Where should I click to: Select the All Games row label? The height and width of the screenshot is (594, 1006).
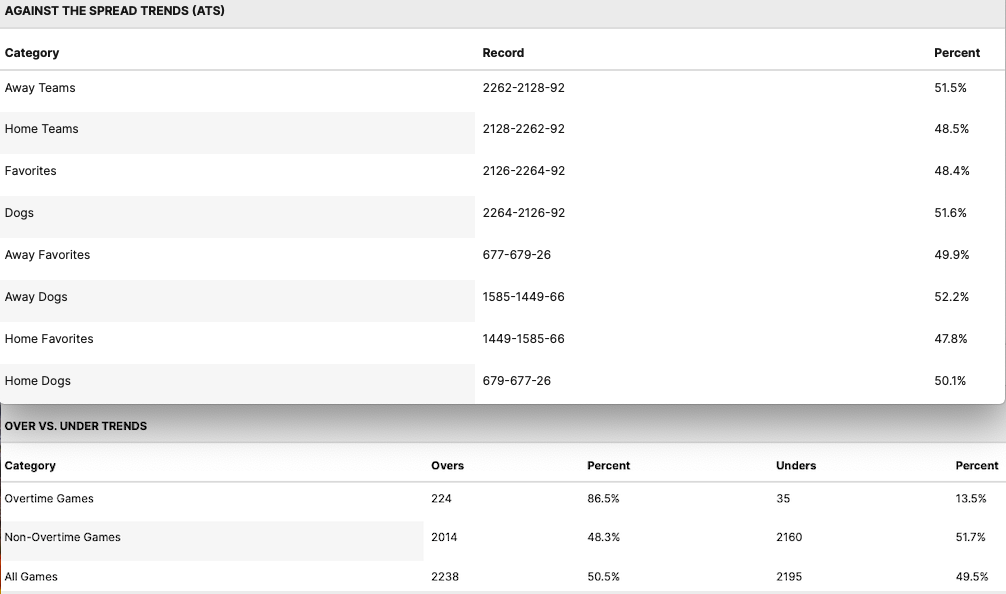click(x=31, y=577)
